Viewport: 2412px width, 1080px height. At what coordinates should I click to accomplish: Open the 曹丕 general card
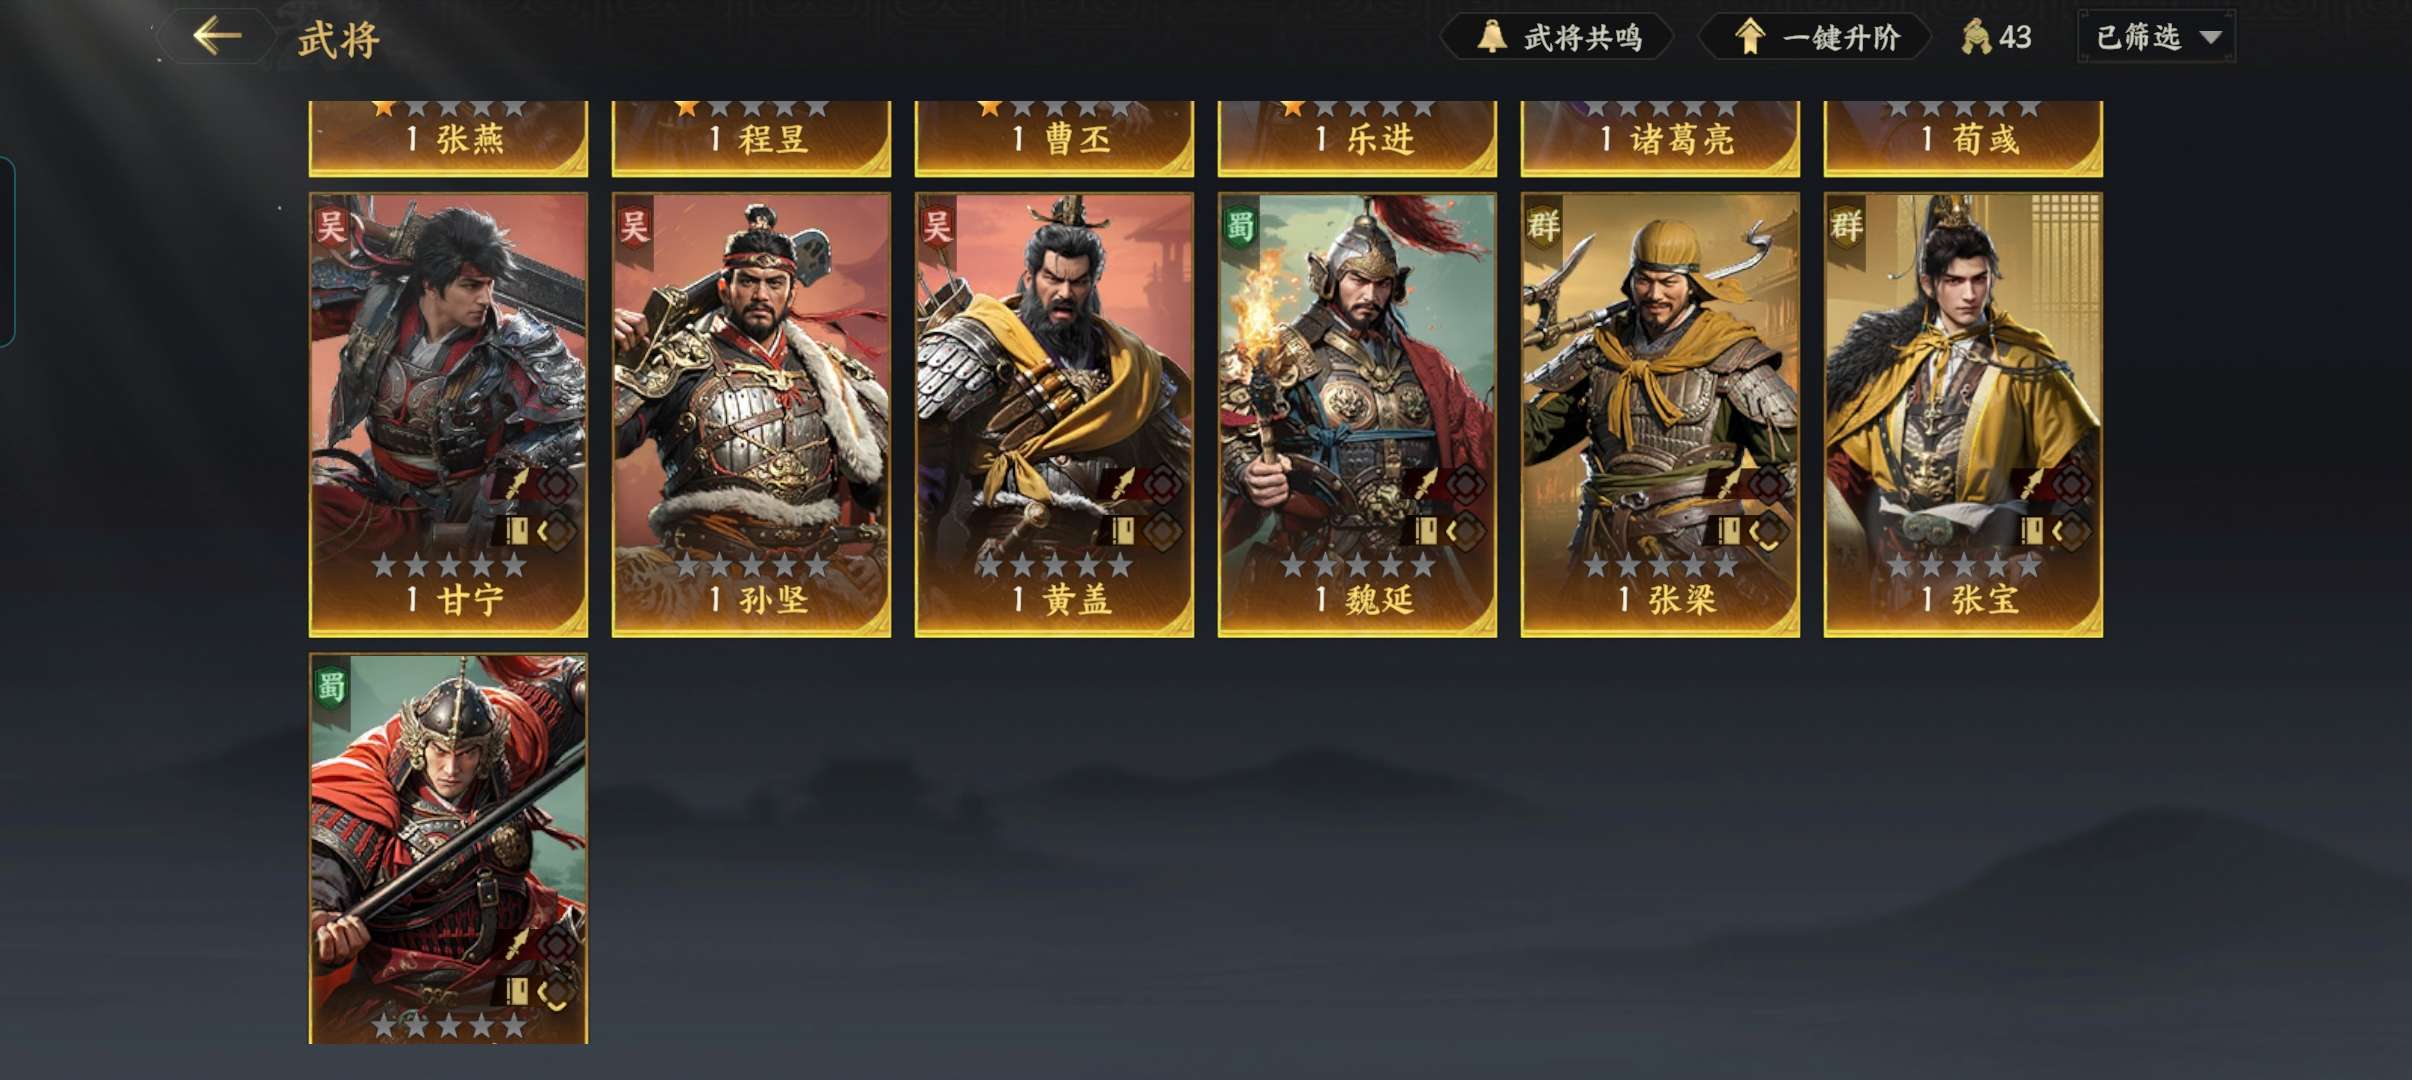point(1054,138)
